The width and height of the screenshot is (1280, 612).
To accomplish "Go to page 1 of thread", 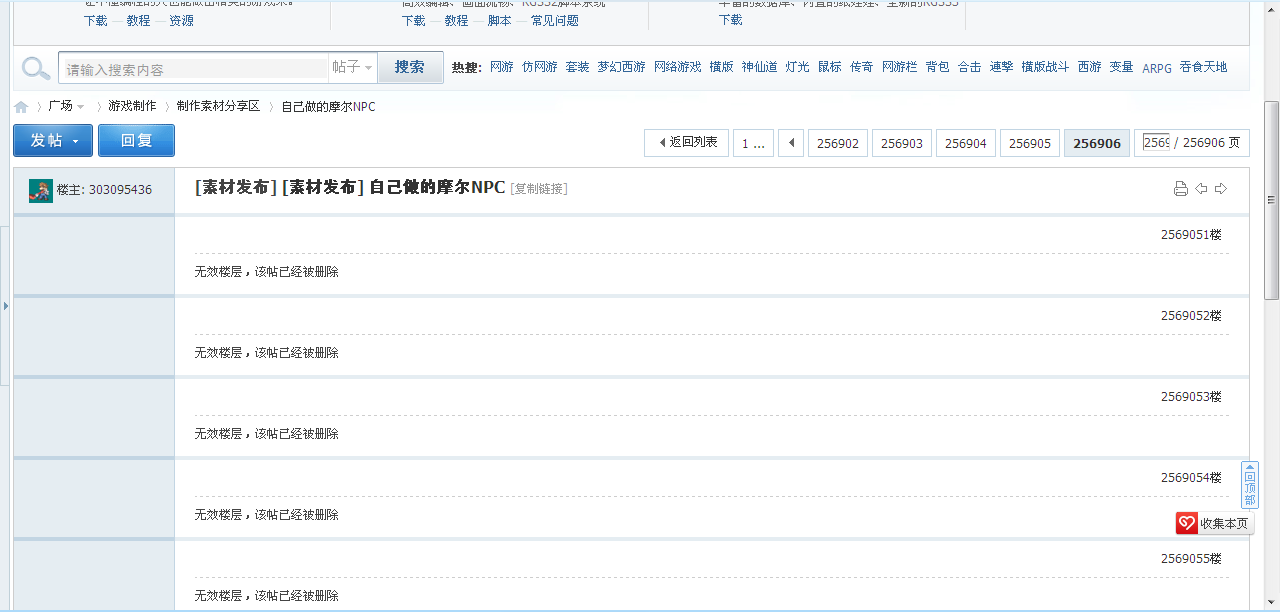I will [x=753, y=143].
